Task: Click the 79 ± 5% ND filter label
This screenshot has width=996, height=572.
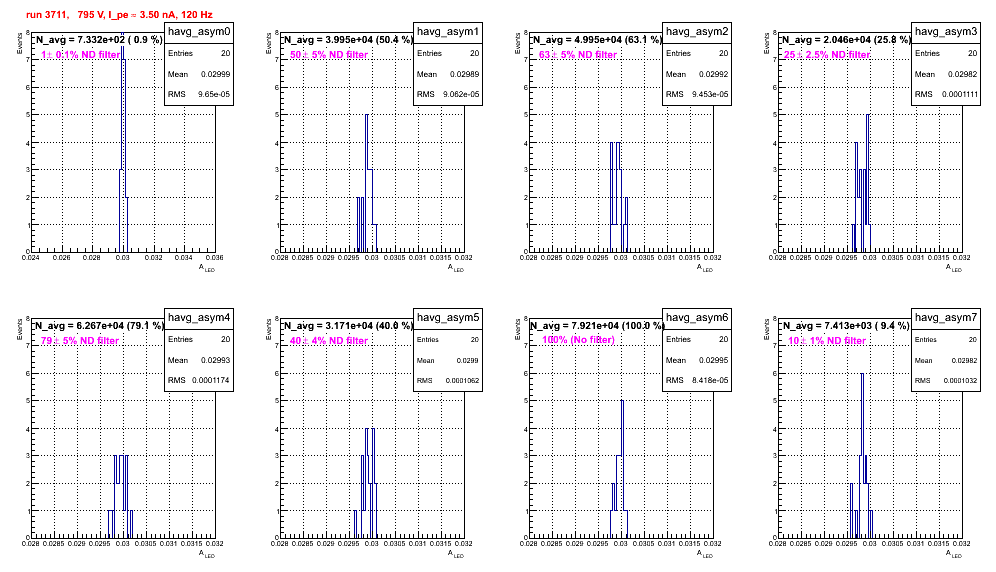Action: [x=80, y=341]
